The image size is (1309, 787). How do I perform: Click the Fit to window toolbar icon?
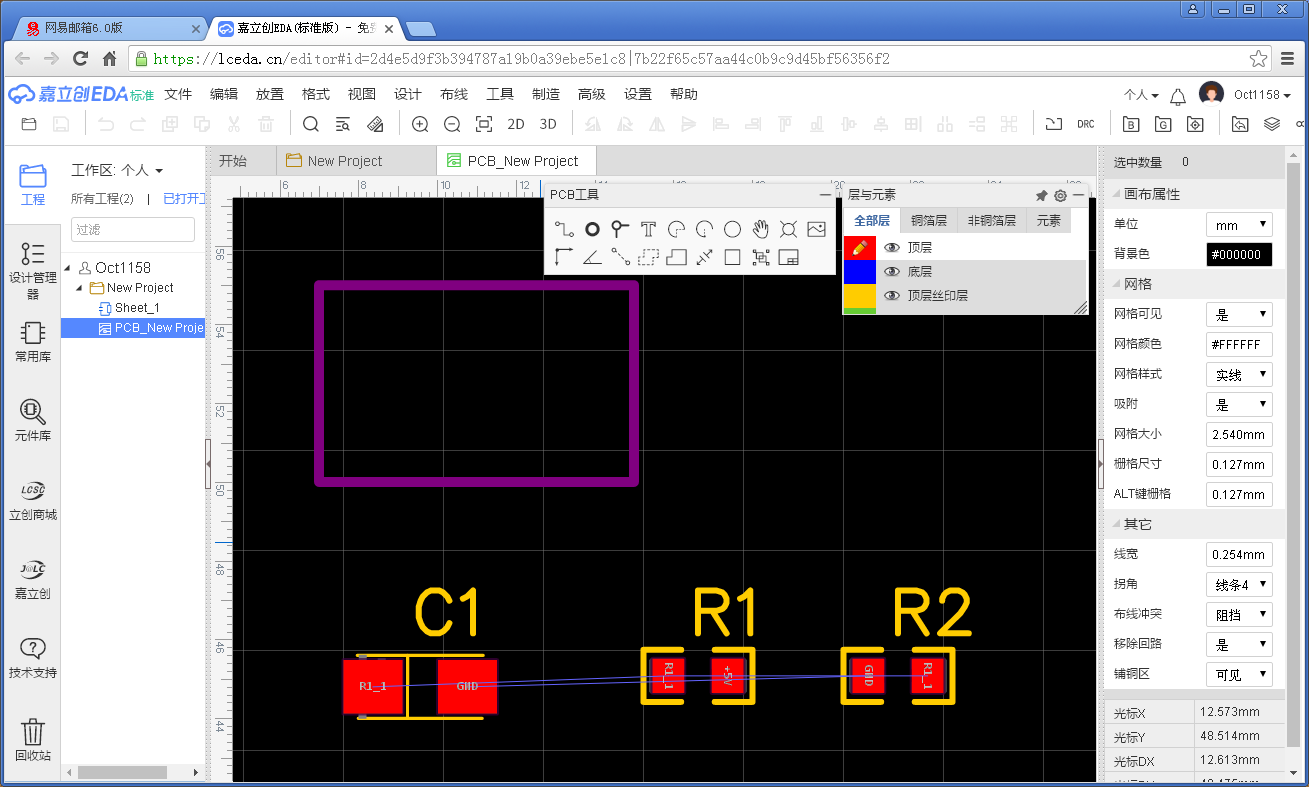point(484,124)
